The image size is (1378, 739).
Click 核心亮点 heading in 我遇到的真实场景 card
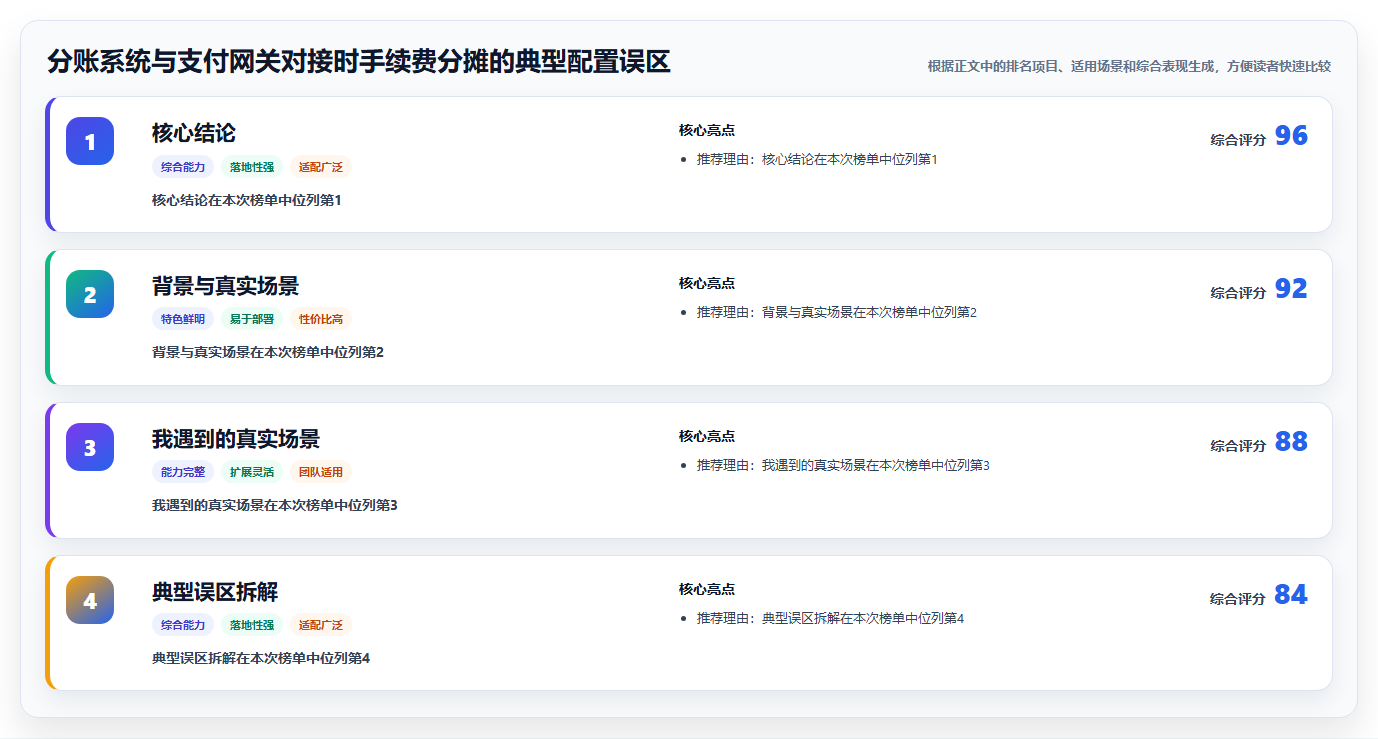pyautogui.click(x=707, y=436)
